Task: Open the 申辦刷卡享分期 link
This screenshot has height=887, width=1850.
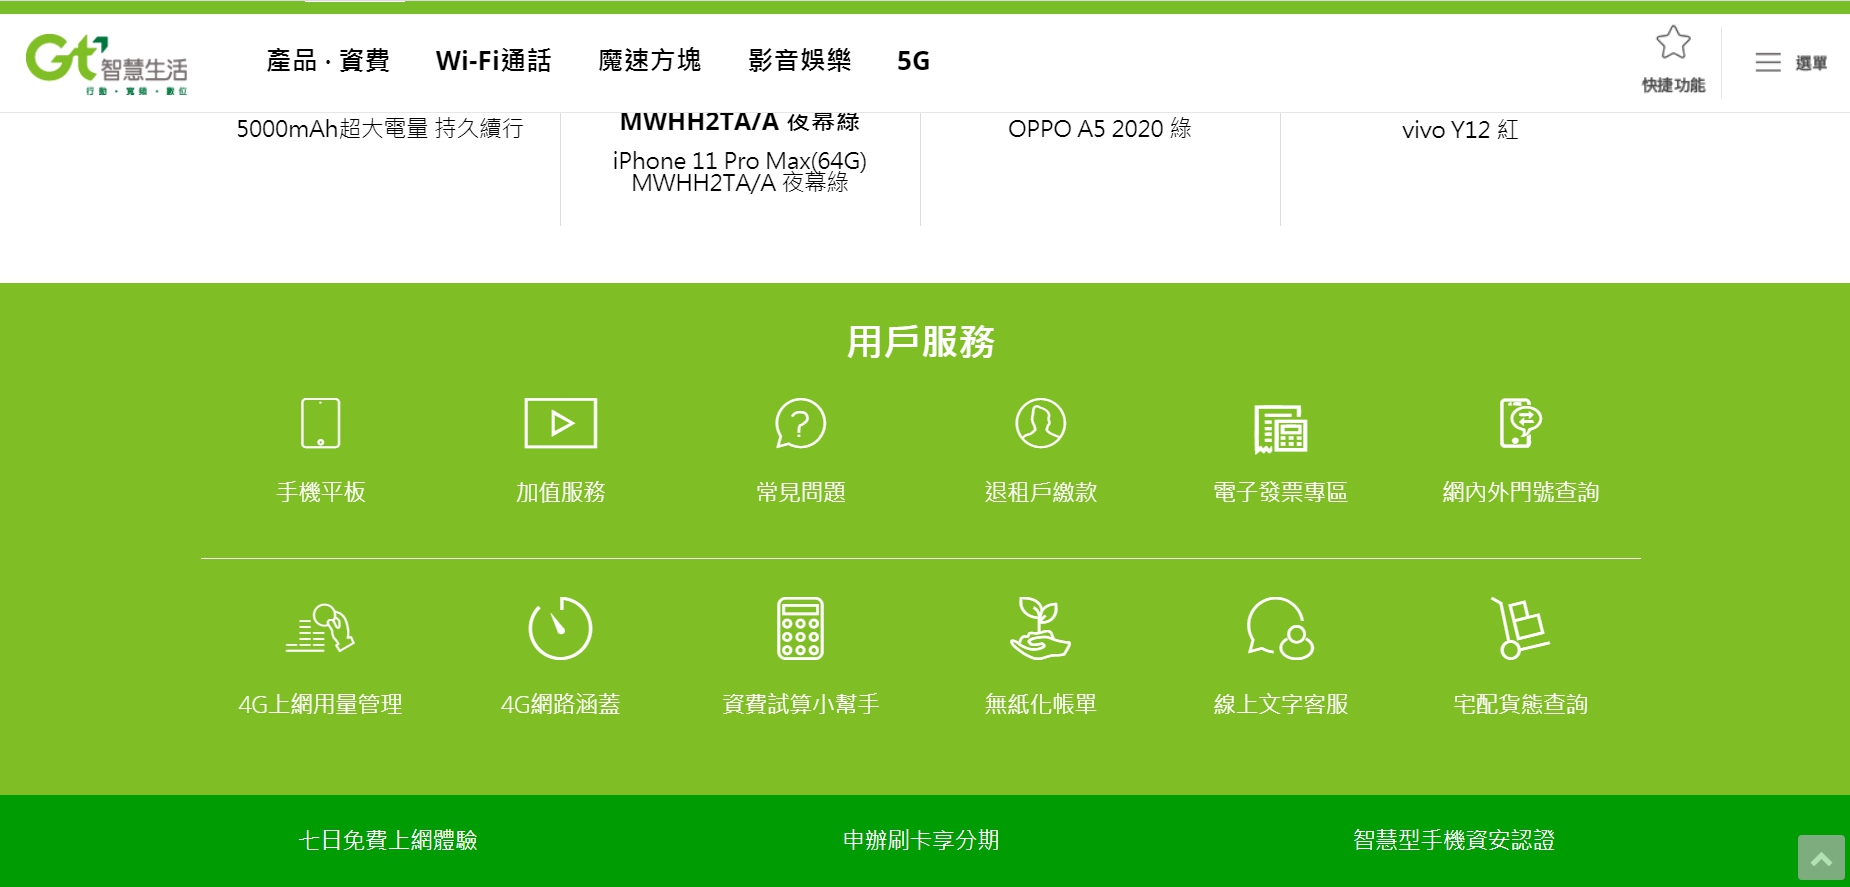Action: [921, 840]
